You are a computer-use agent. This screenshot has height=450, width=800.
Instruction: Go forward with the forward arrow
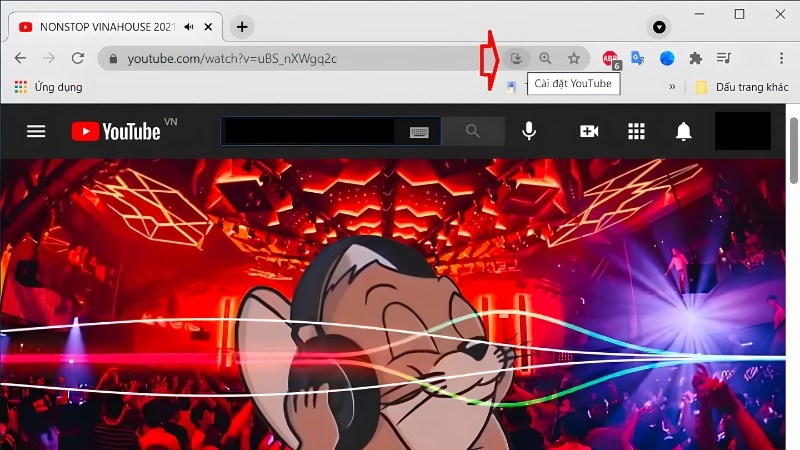pyautogui.click(x=49, y=58)
